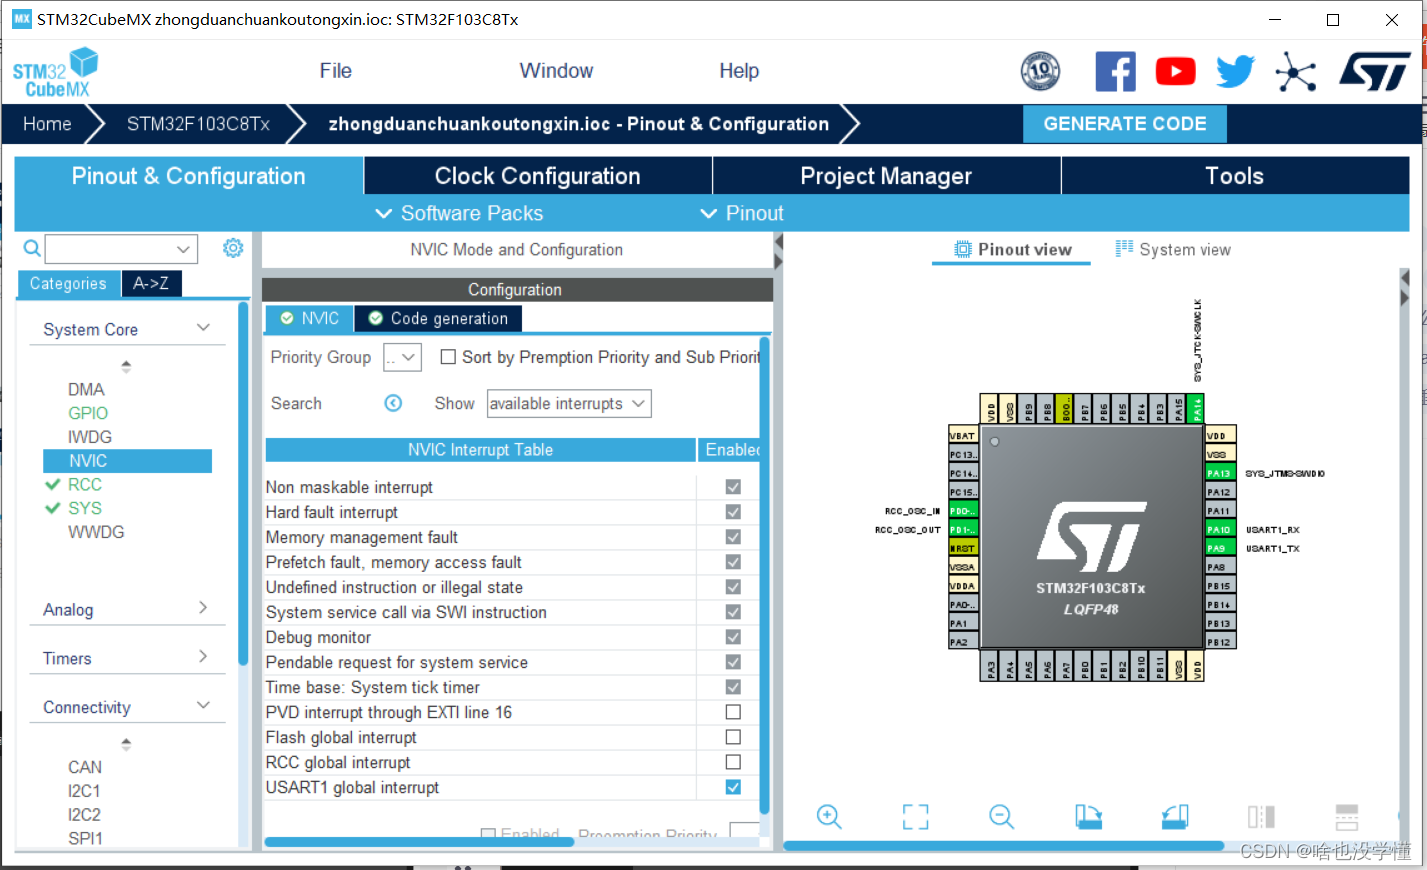Click the NVIC table horizontal scrollbar

pyautogui.click(x=418, y=842)
